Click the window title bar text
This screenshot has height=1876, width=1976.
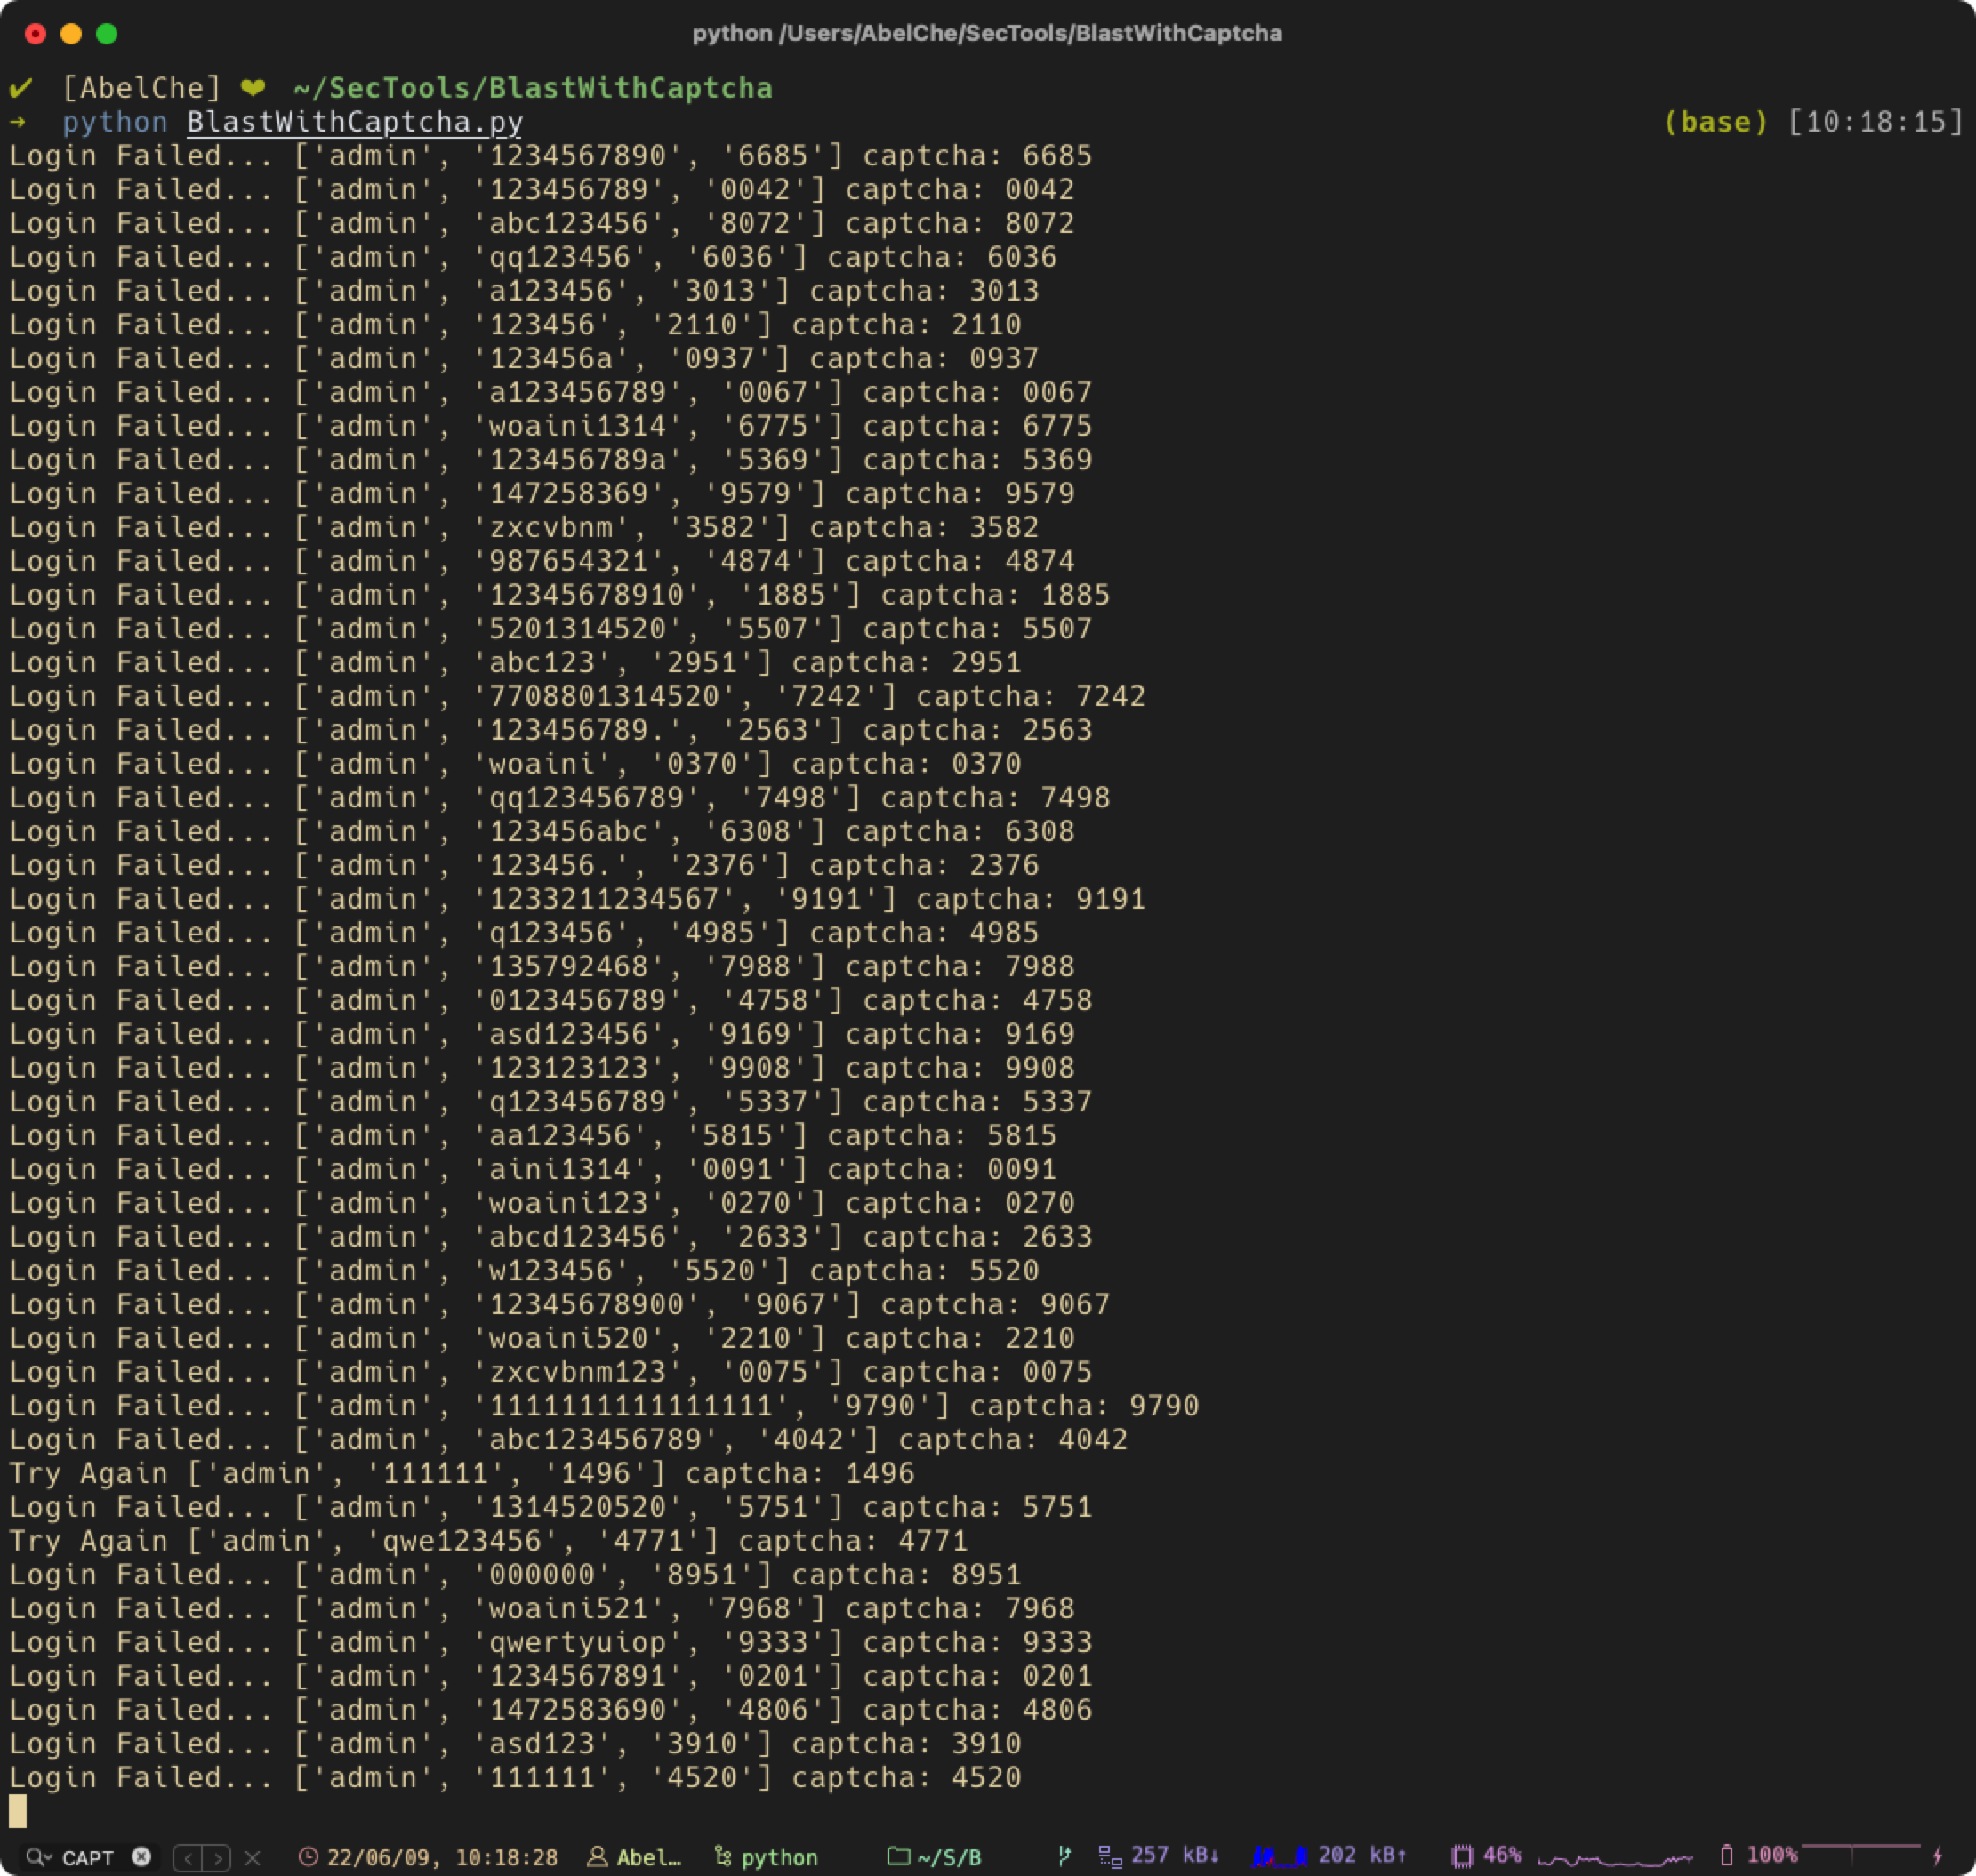point(986,33)
